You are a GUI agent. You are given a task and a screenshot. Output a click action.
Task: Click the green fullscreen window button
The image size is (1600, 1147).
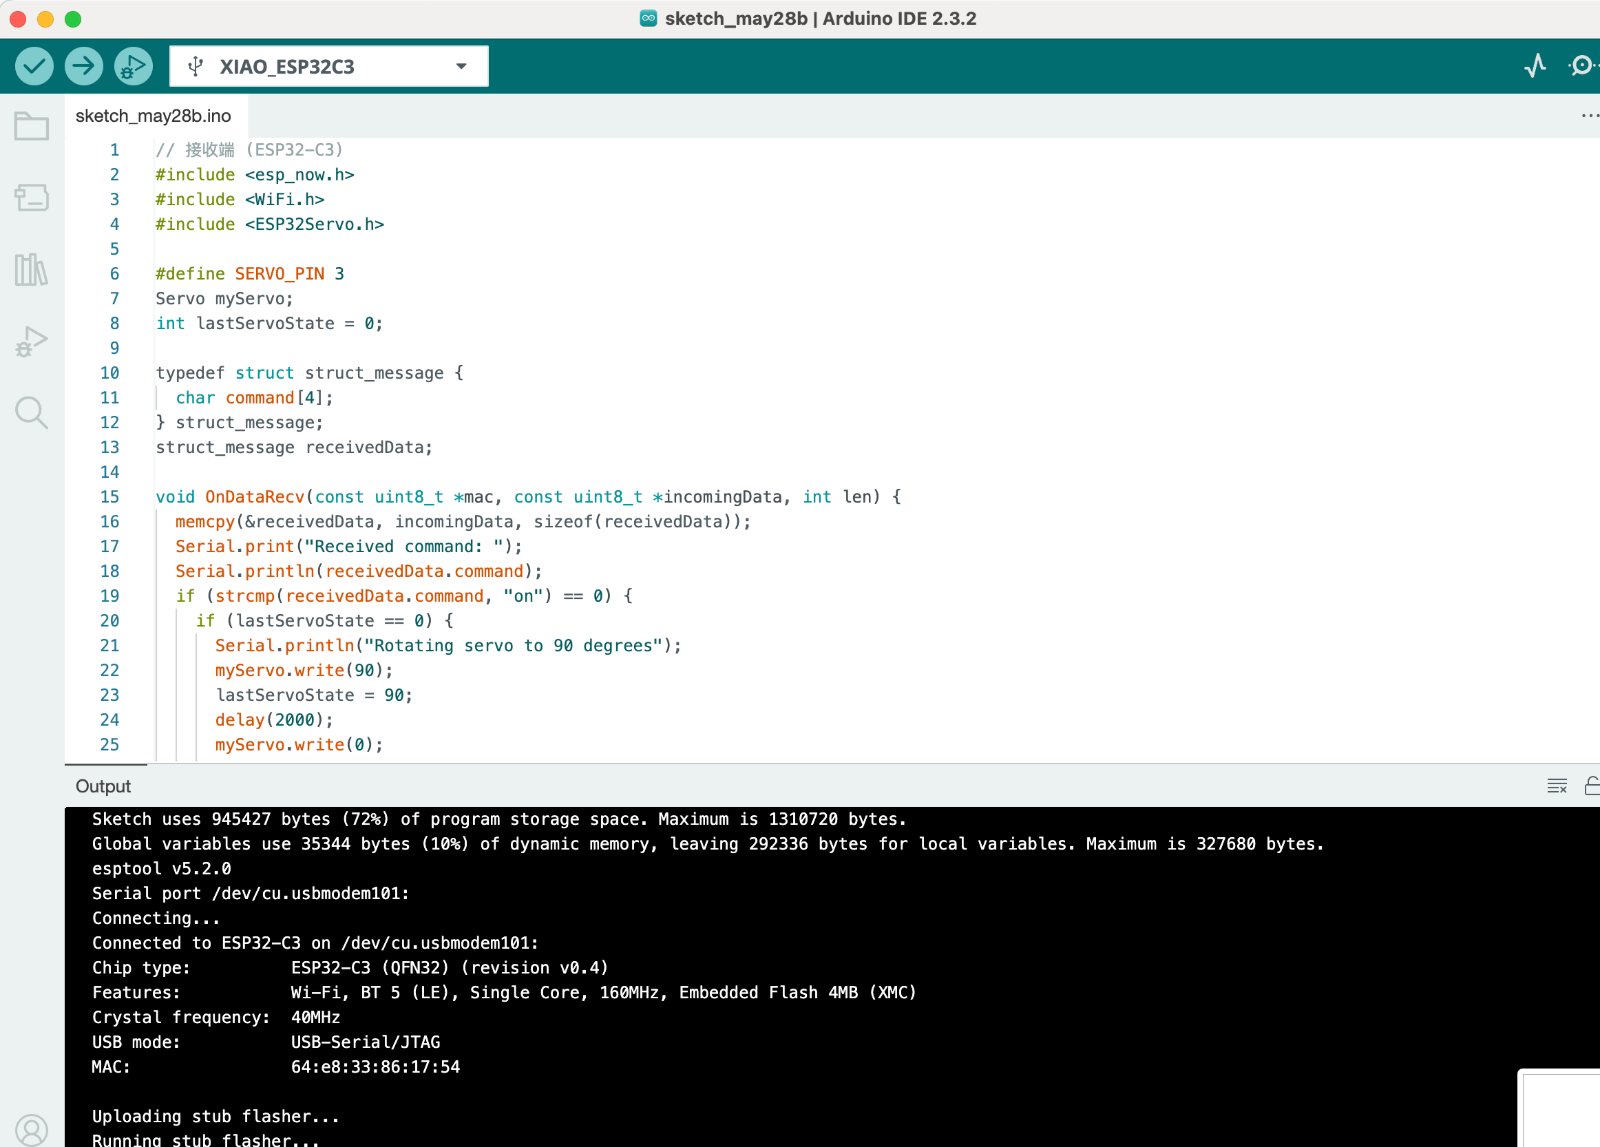(73, 19)
